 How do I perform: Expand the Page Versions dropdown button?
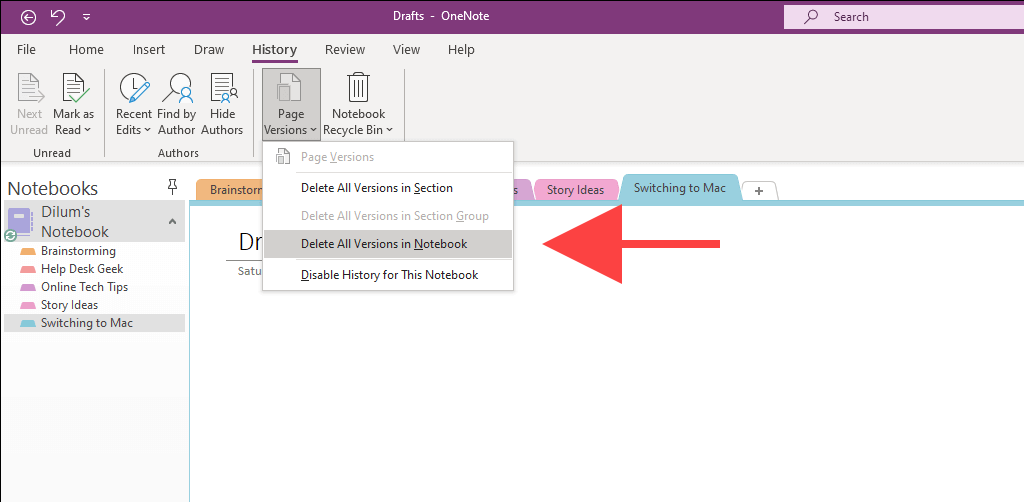click(x=291, y=104)
